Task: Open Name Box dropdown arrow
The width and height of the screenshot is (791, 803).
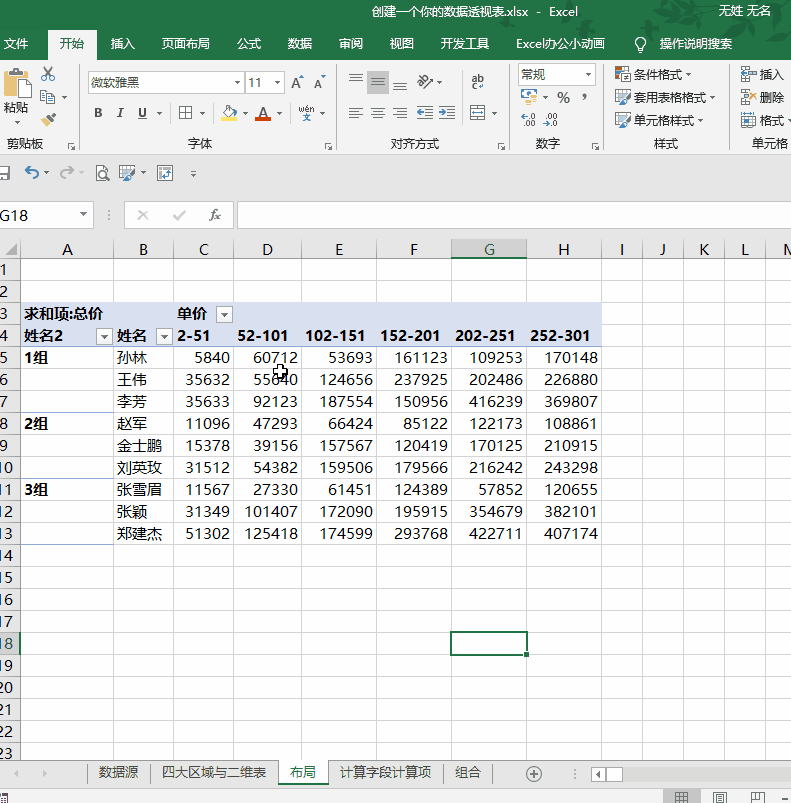Action: 83,215
